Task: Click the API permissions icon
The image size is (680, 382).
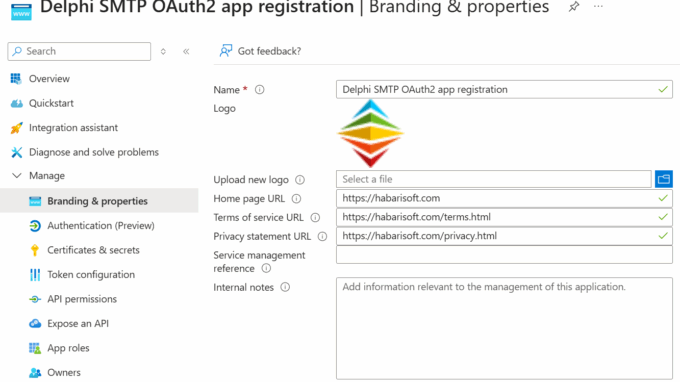Action: tap(35, 299)
